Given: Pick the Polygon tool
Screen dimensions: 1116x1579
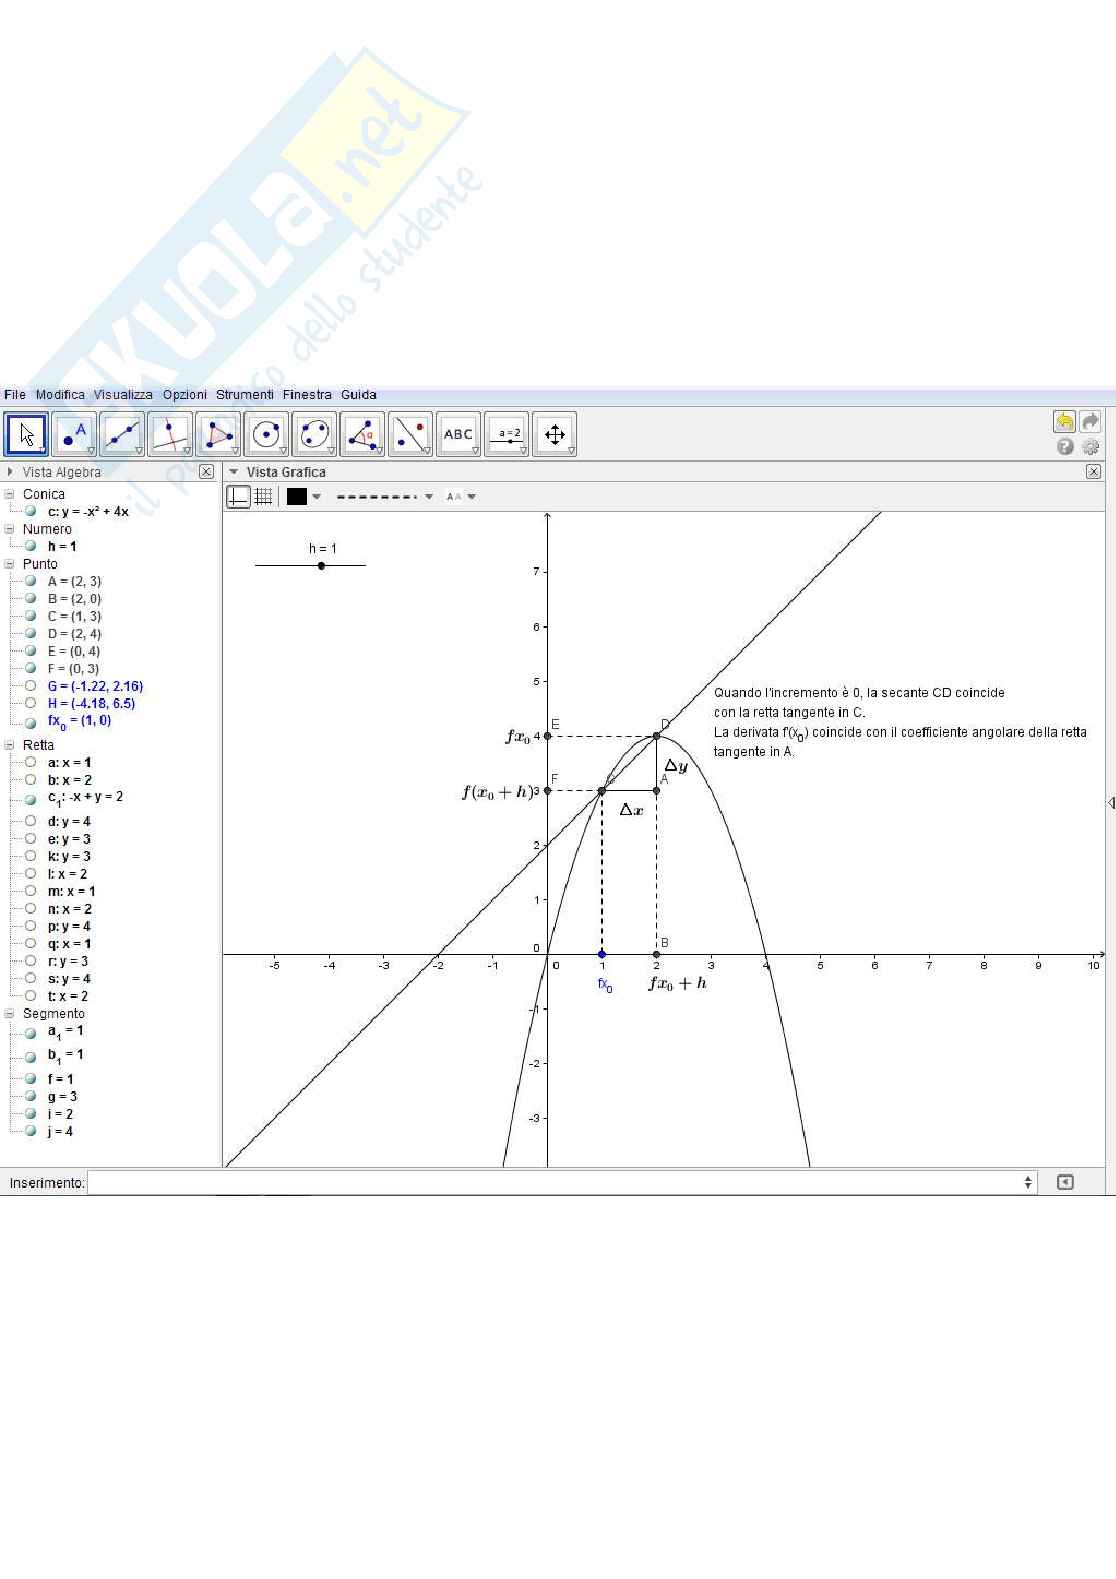Looking at the screenshot, I should (218, 435).
